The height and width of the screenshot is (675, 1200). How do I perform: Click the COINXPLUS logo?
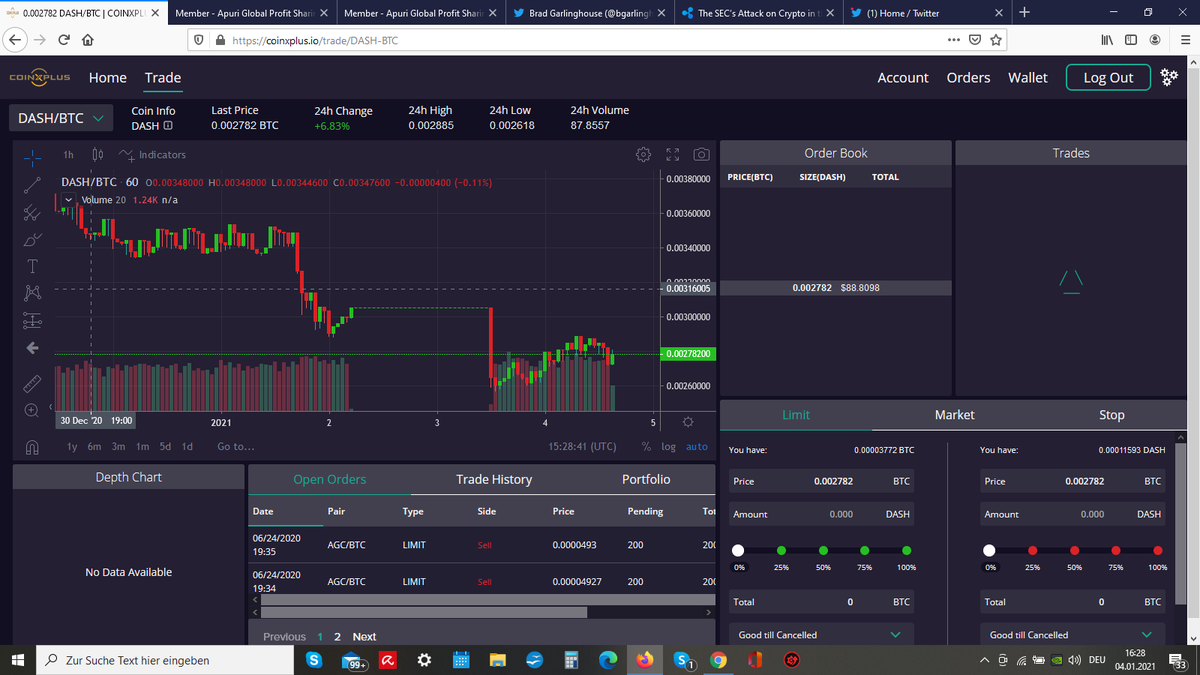click(40, 78)
